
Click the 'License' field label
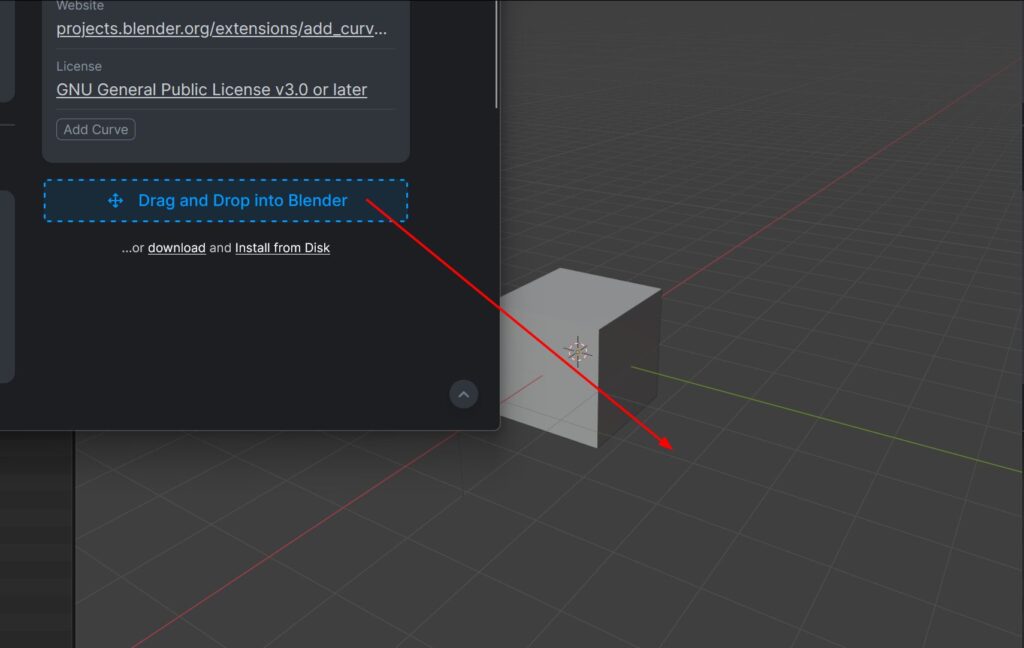[x=79, y=66]
